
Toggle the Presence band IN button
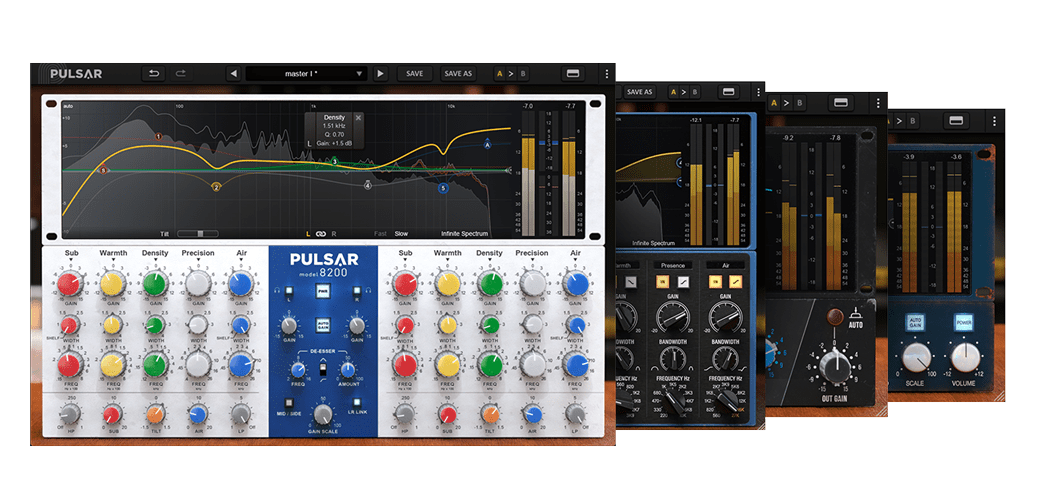[x=662, y=283]
